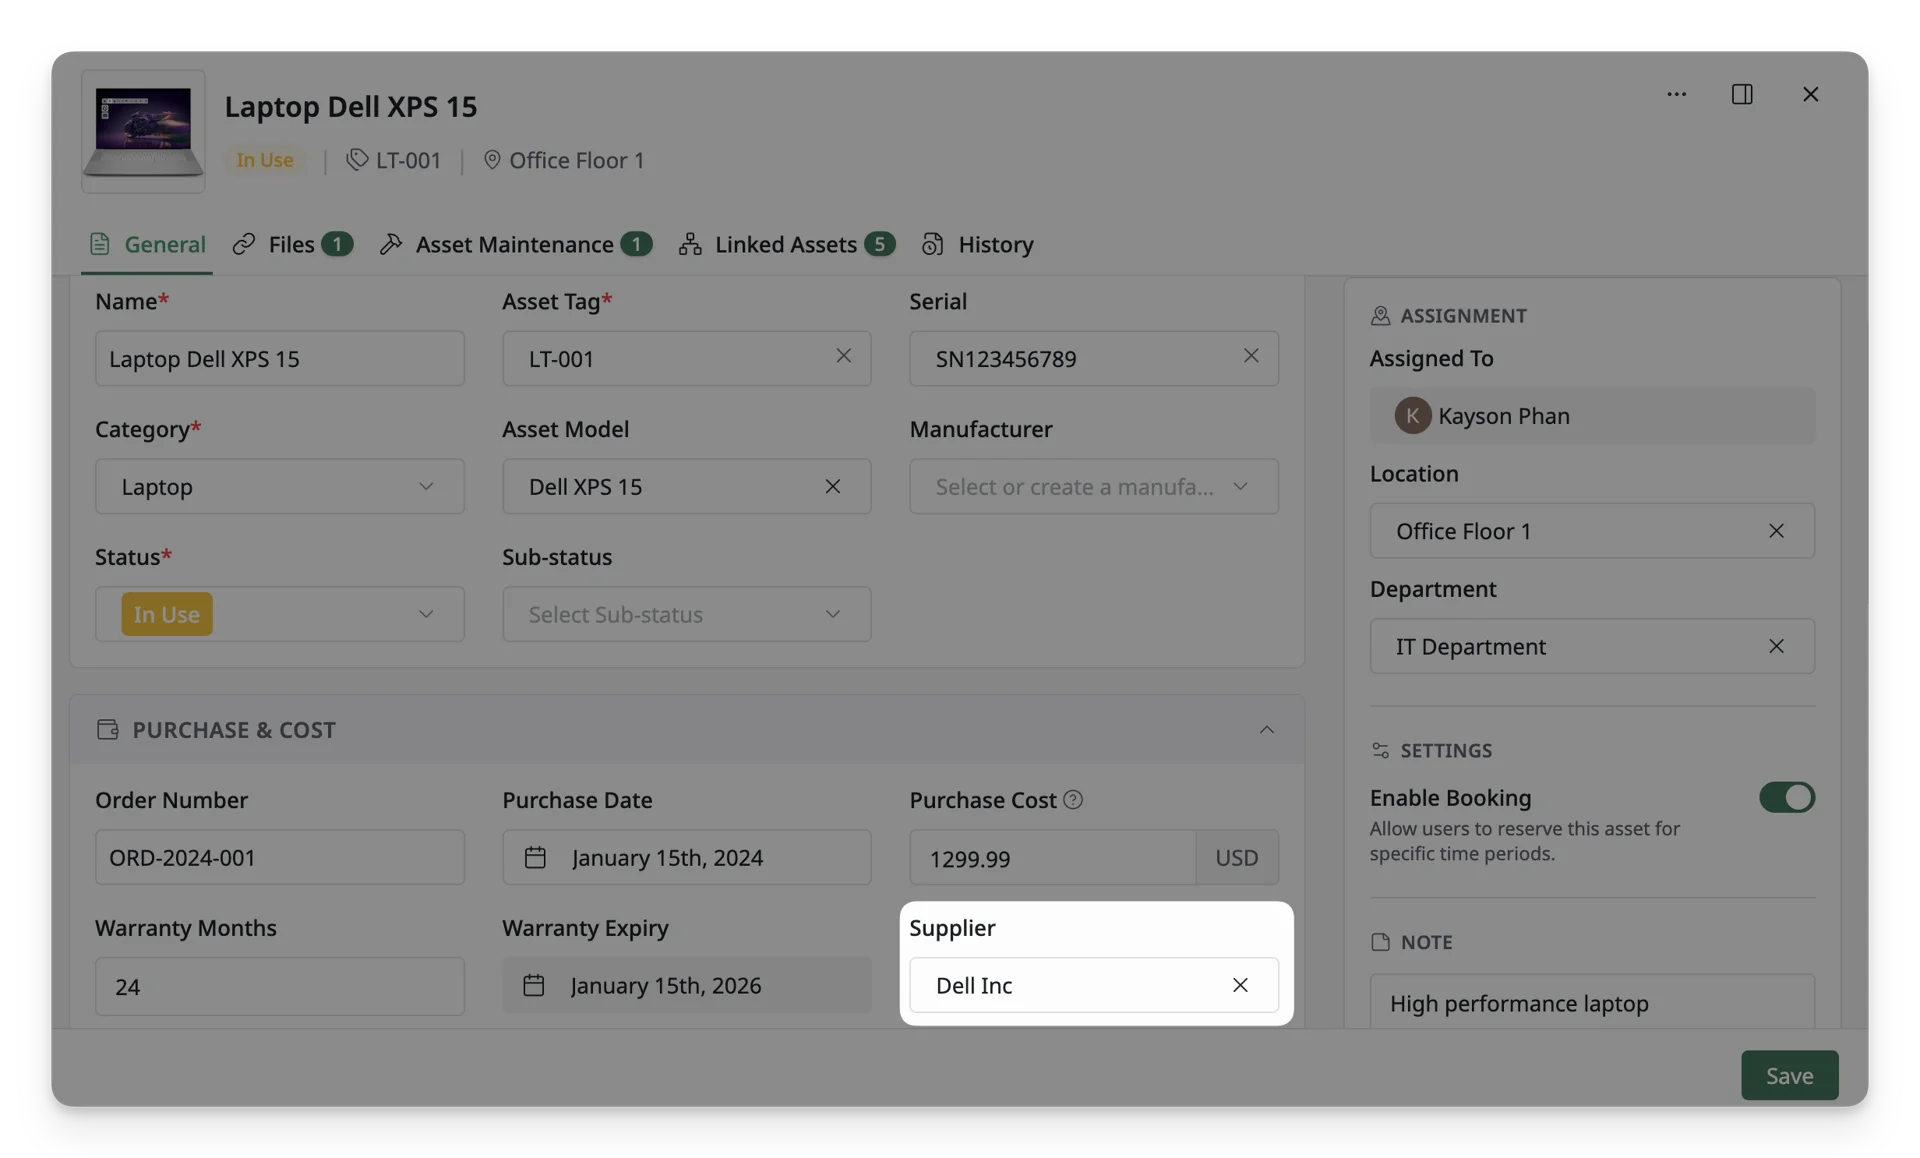Open the Category dropdown
The image size is (1920, 1158).
279,486
